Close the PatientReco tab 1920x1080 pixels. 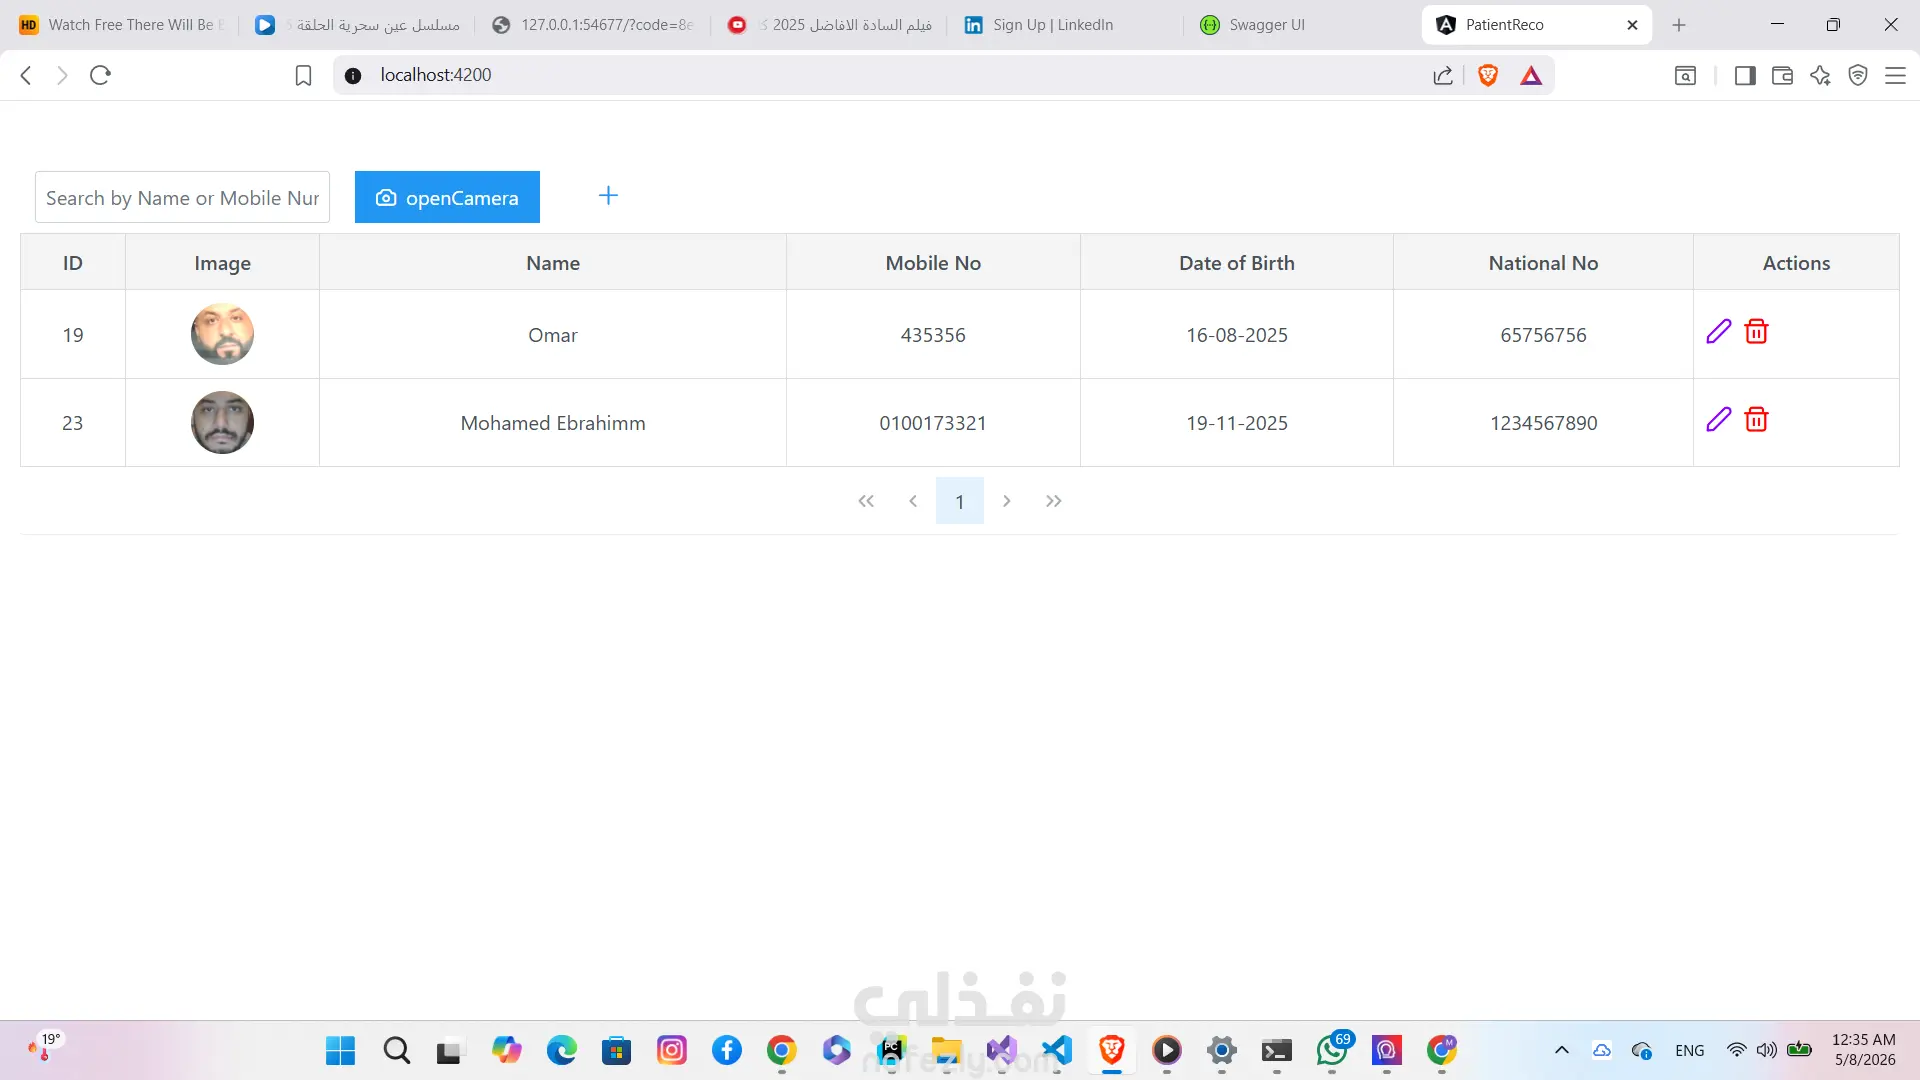tap(1632, 25)
